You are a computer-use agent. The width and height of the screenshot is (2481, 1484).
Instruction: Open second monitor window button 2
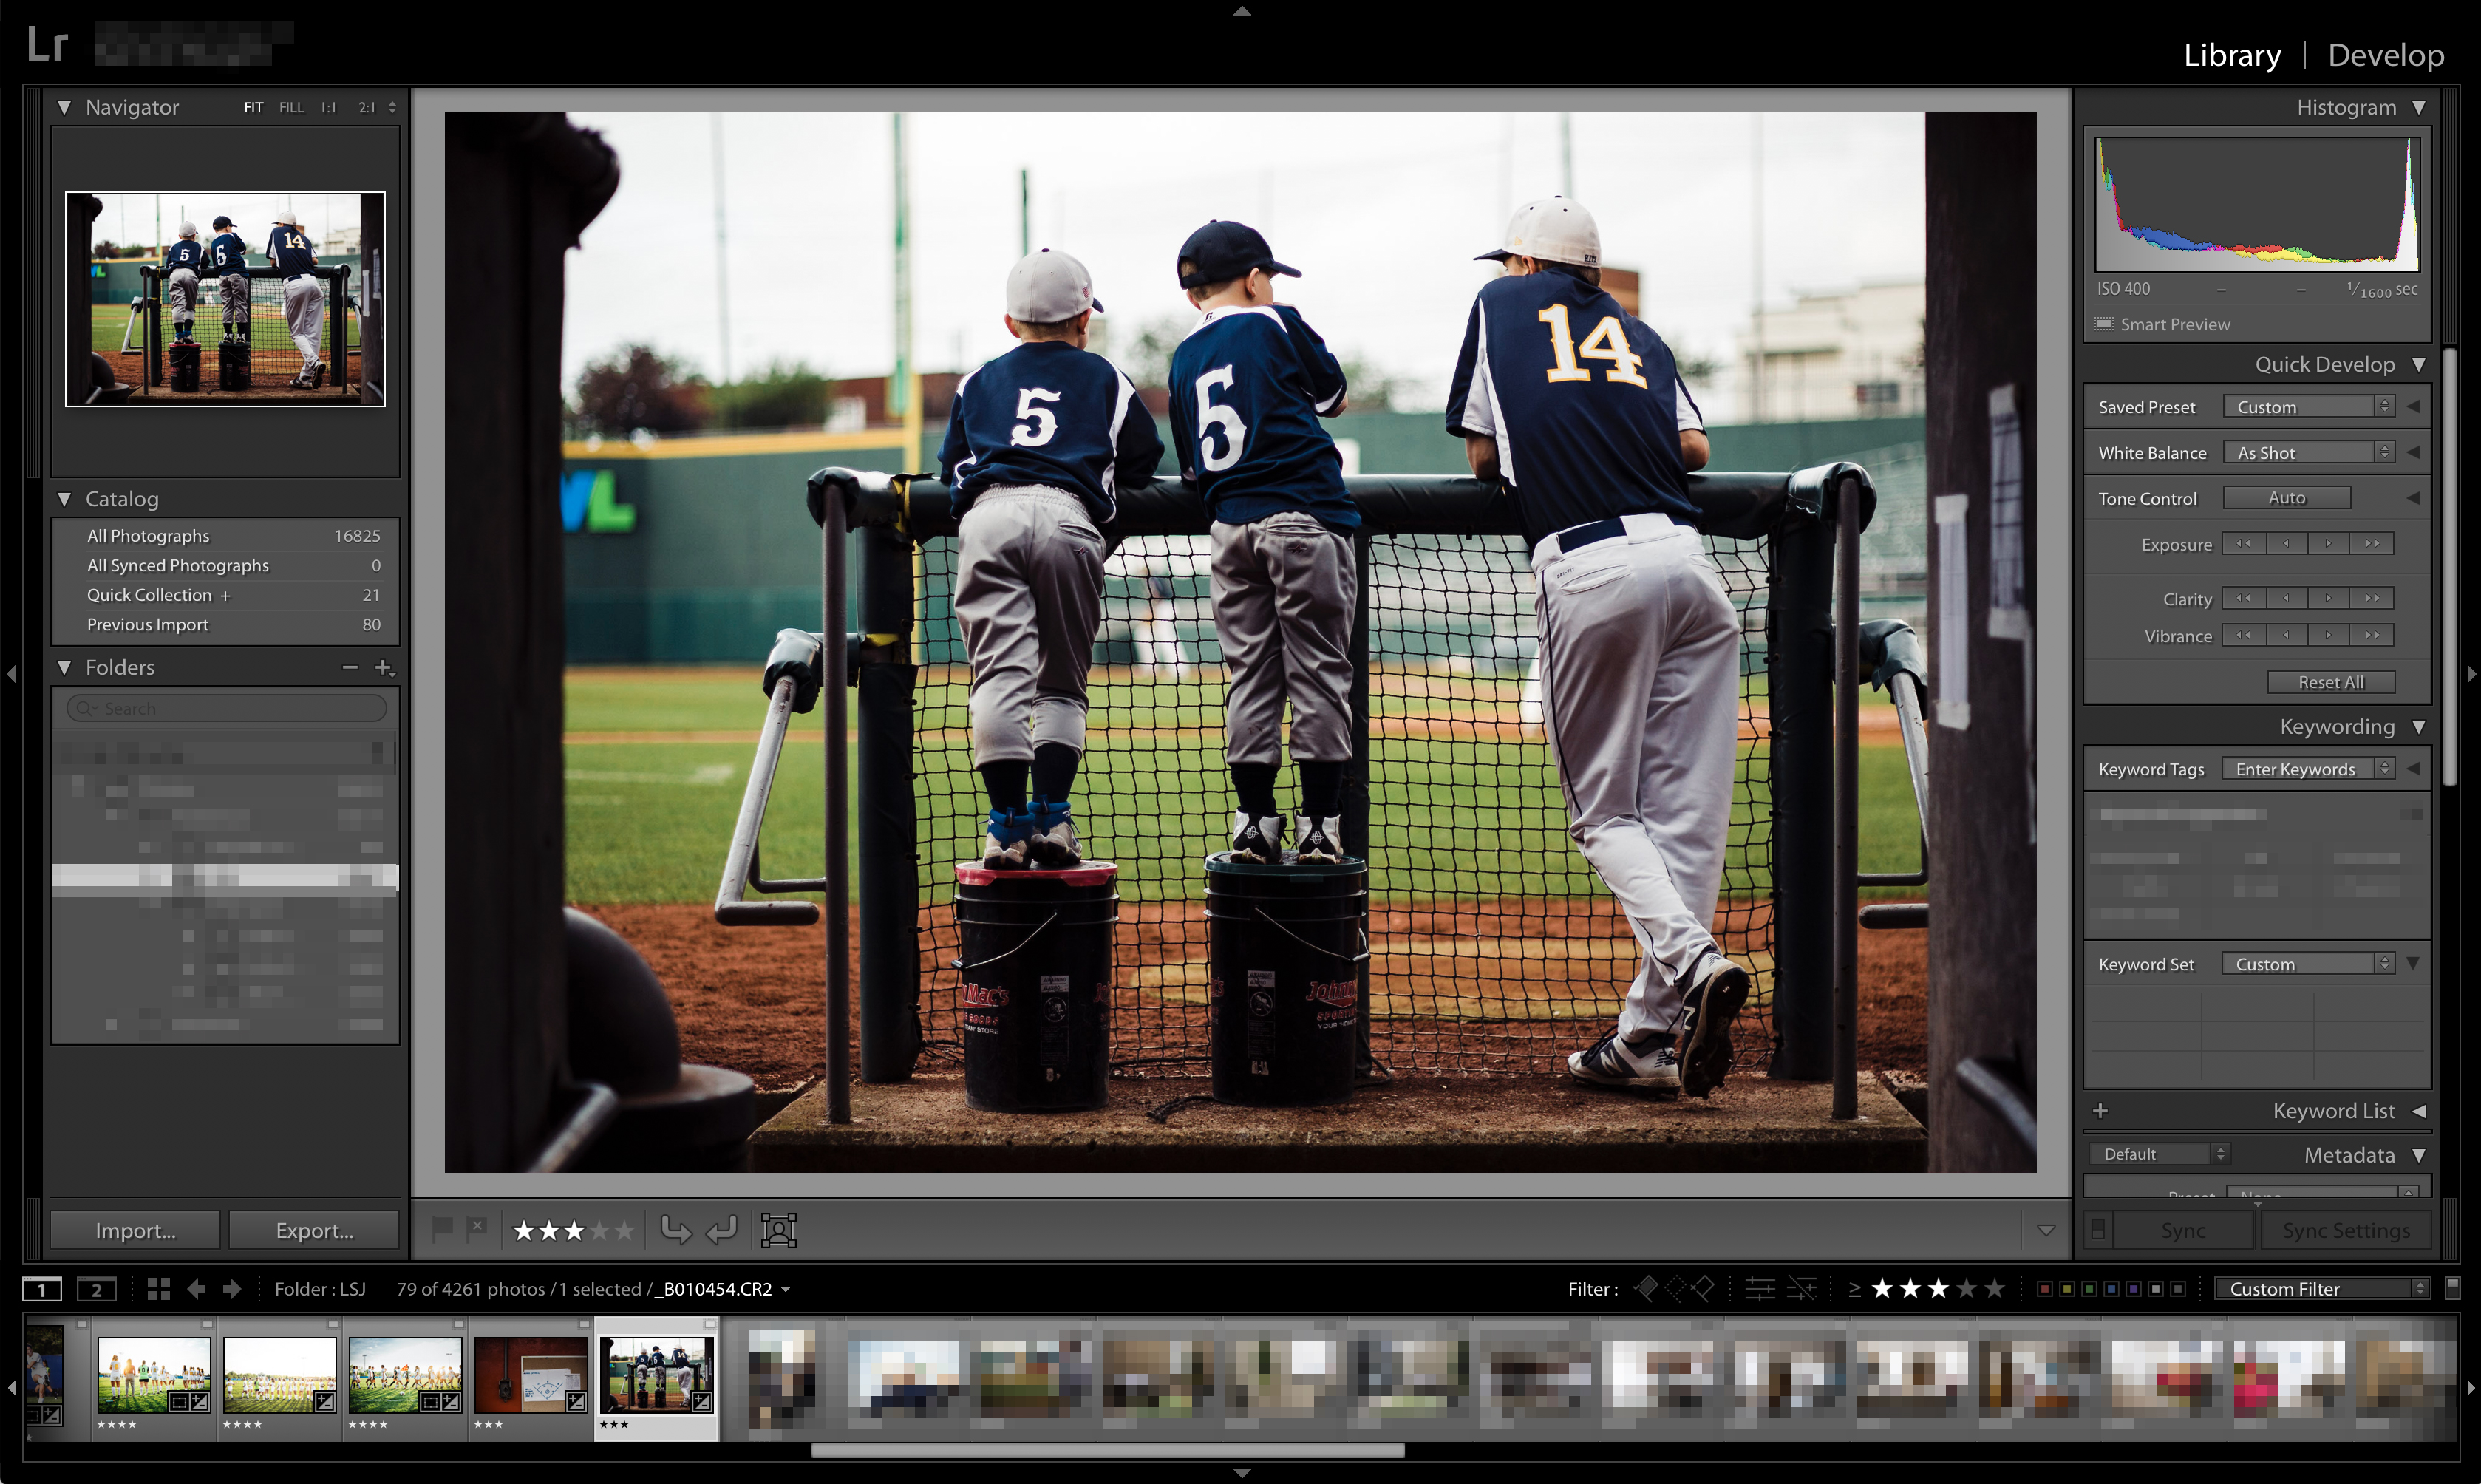pos(96,1289)
